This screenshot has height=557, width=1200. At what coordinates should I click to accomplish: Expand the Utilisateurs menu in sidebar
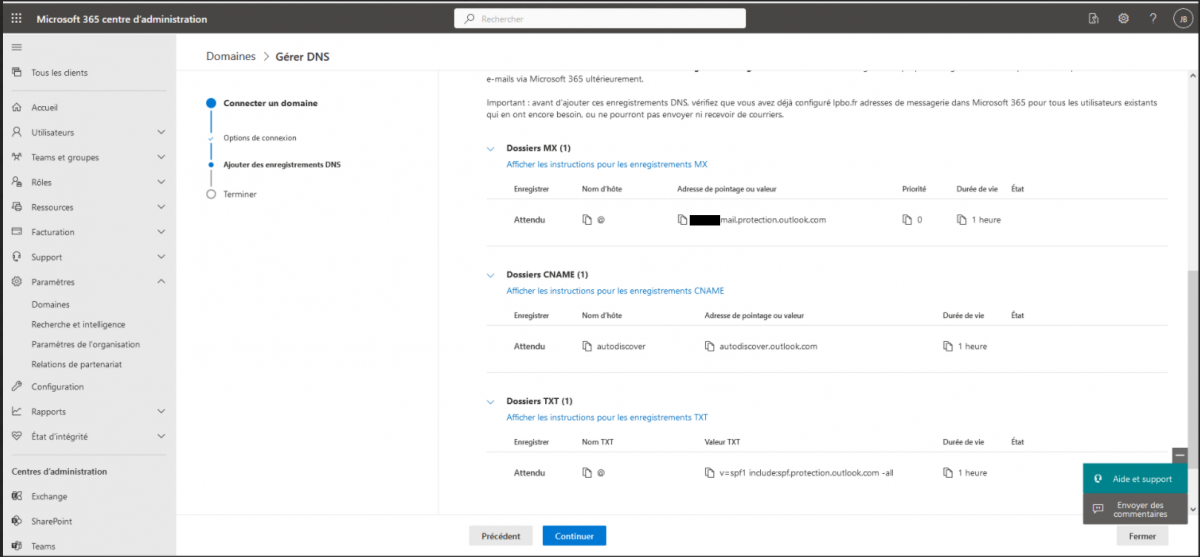[161, 132]
